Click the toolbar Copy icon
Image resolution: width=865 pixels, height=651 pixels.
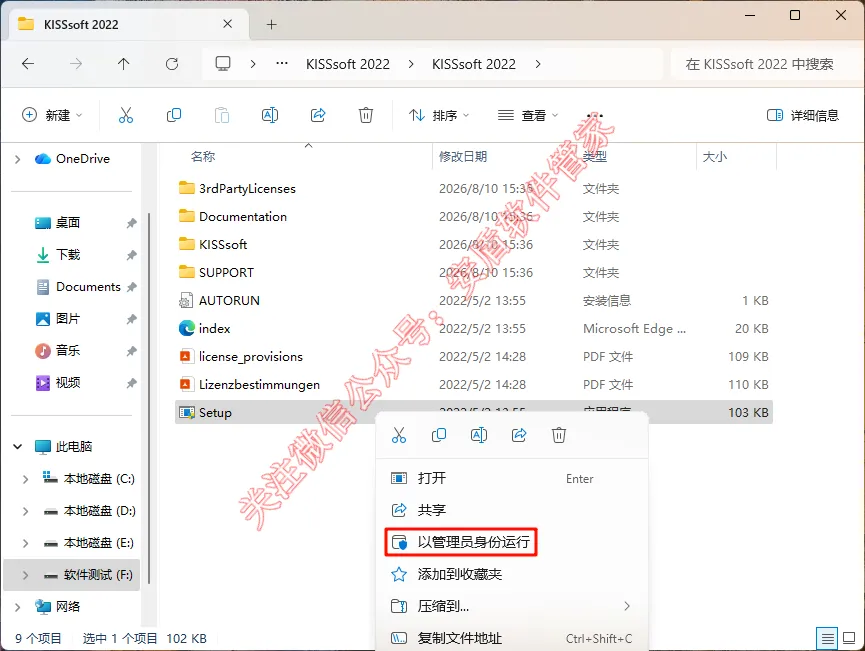coord(174,115)
